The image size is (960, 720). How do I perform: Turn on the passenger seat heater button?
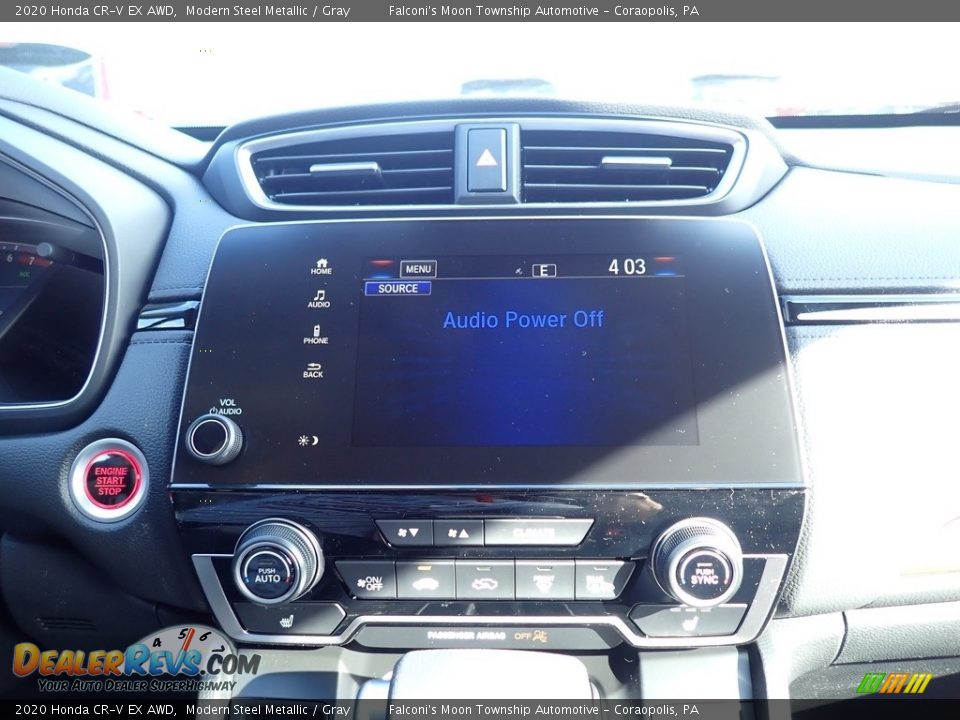pos(688,619)
